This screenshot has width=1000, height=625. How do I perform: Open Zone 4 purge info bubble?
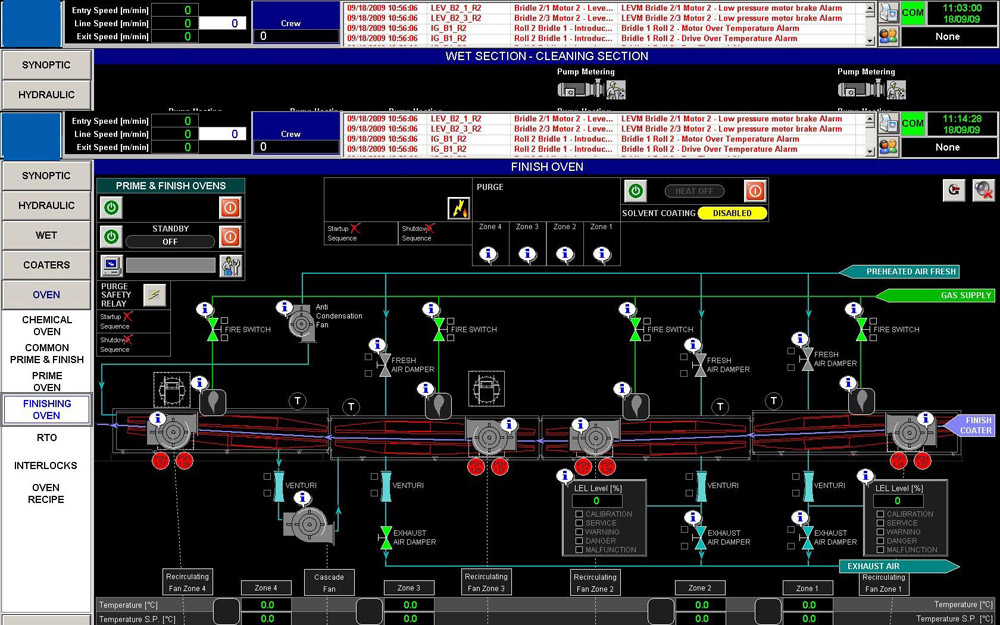489,254
